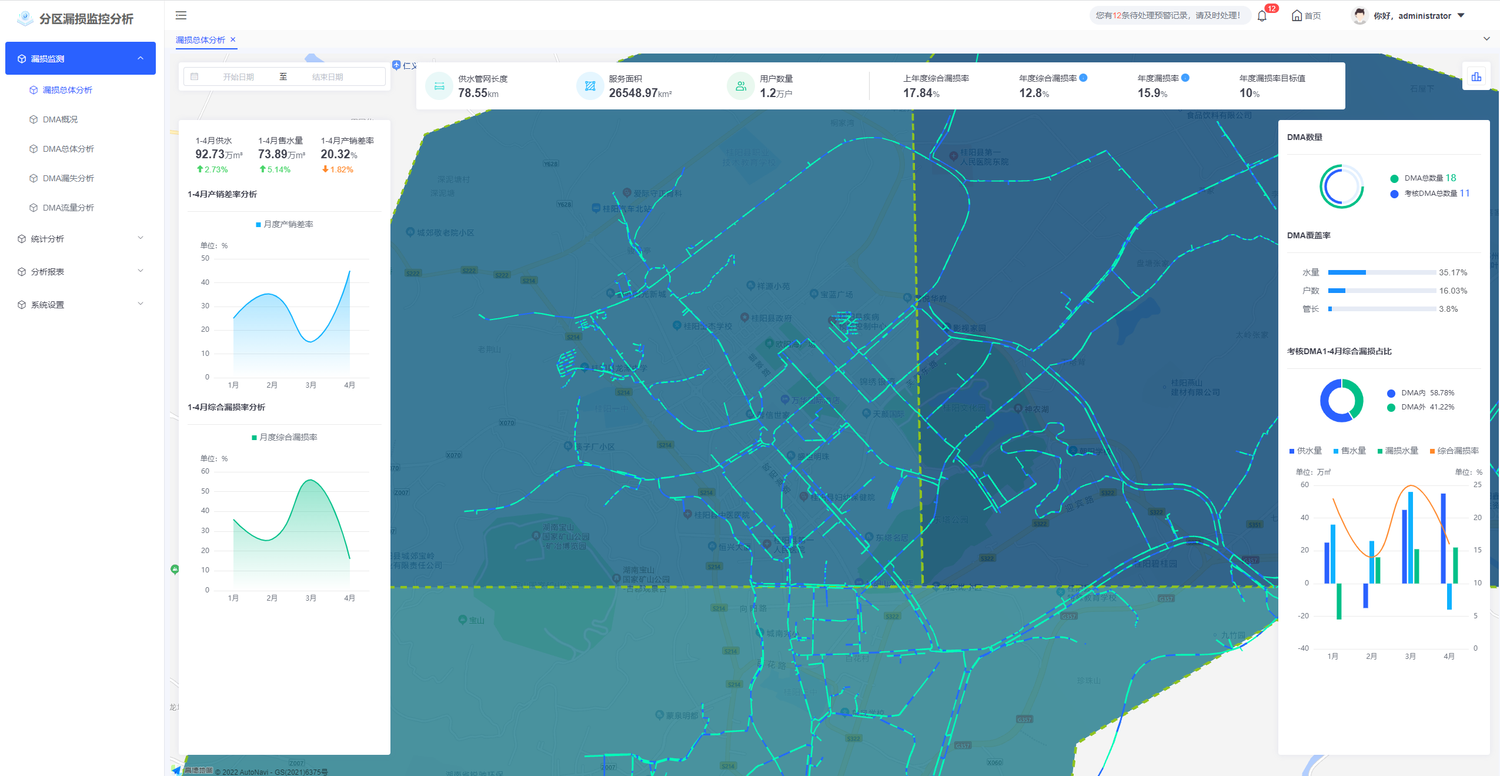Open the notification bell with 12 alerts
This screenshot has width=1500, height=776.
[1262, 16]
